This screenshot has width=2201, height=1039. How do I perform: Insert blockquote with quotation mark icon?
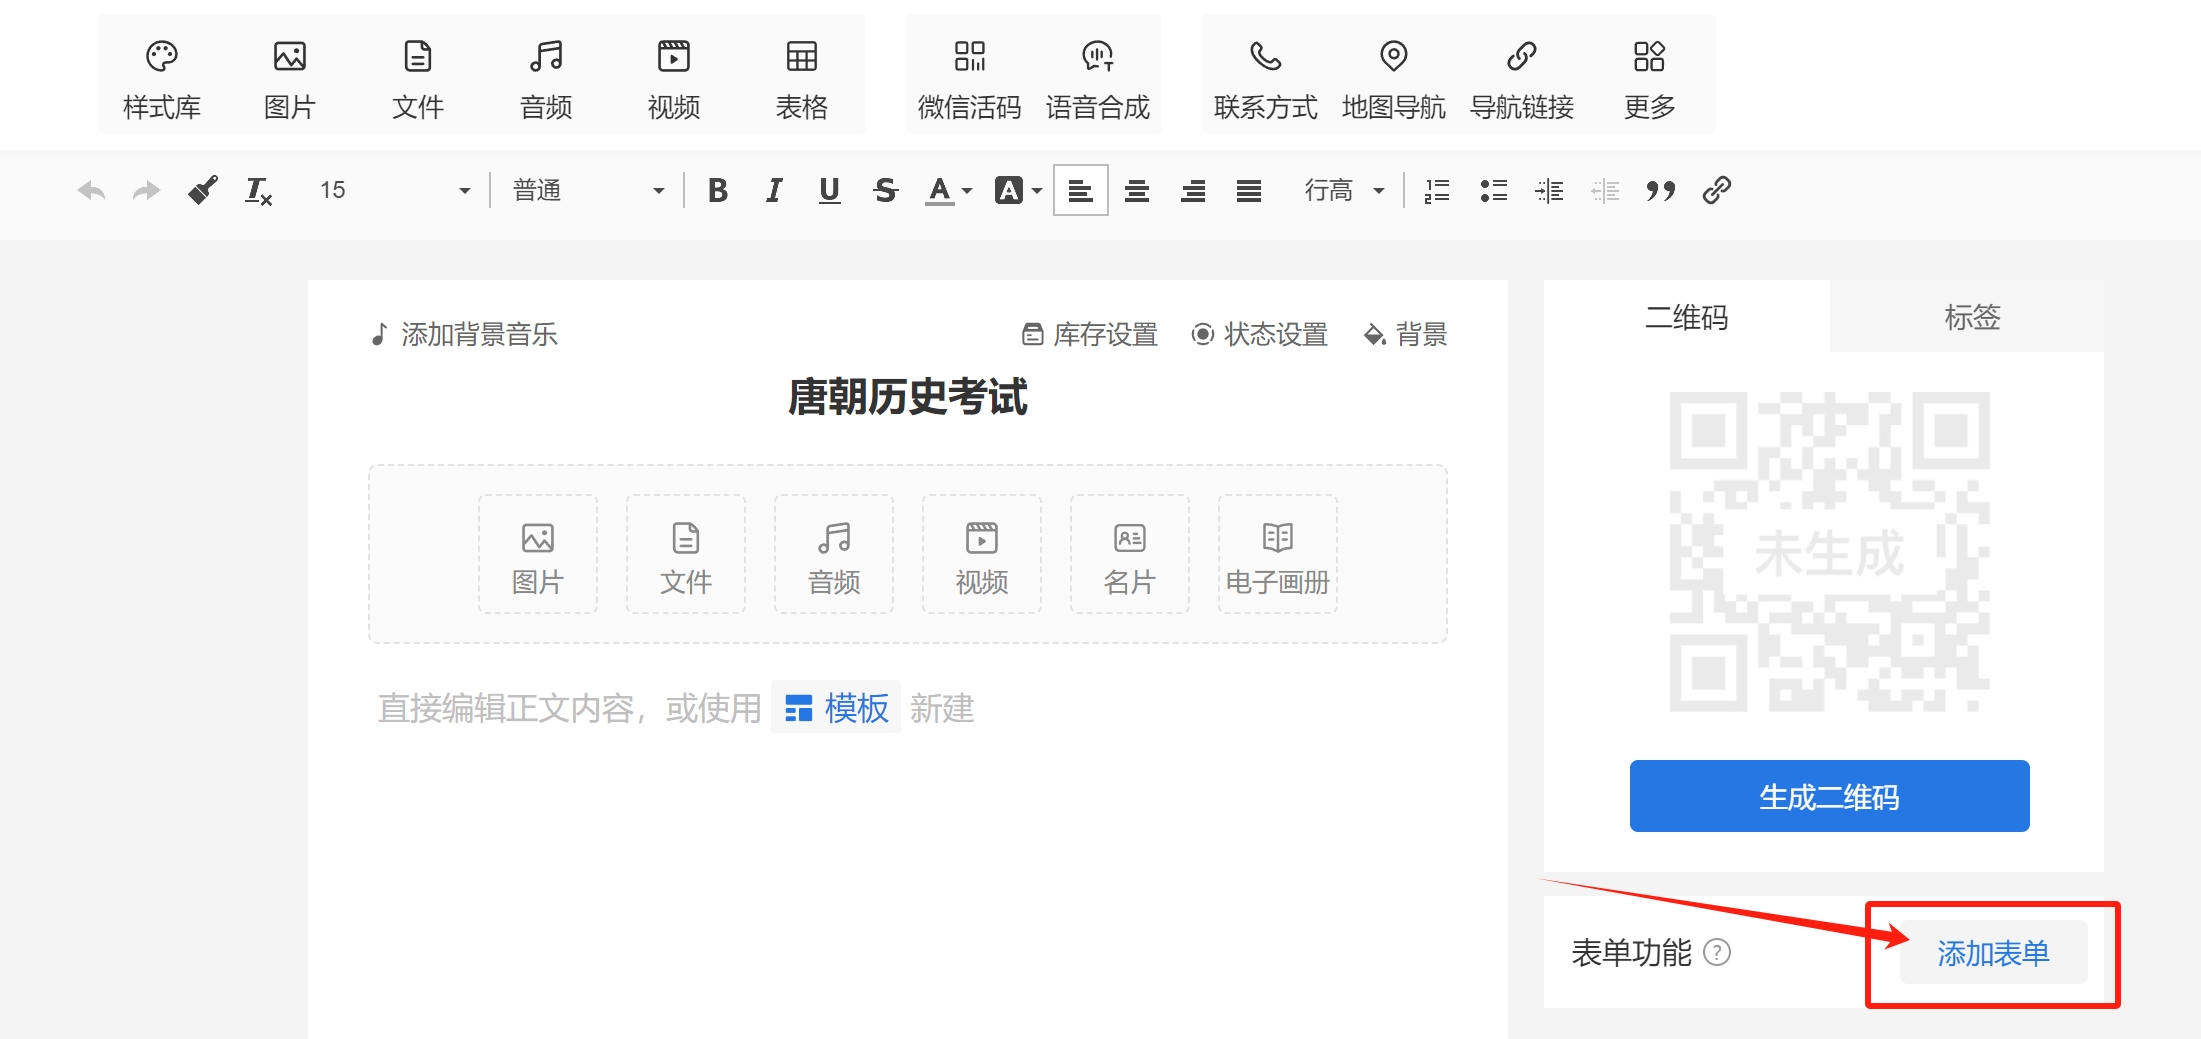pyautogui.click(x=1660, y=190)
